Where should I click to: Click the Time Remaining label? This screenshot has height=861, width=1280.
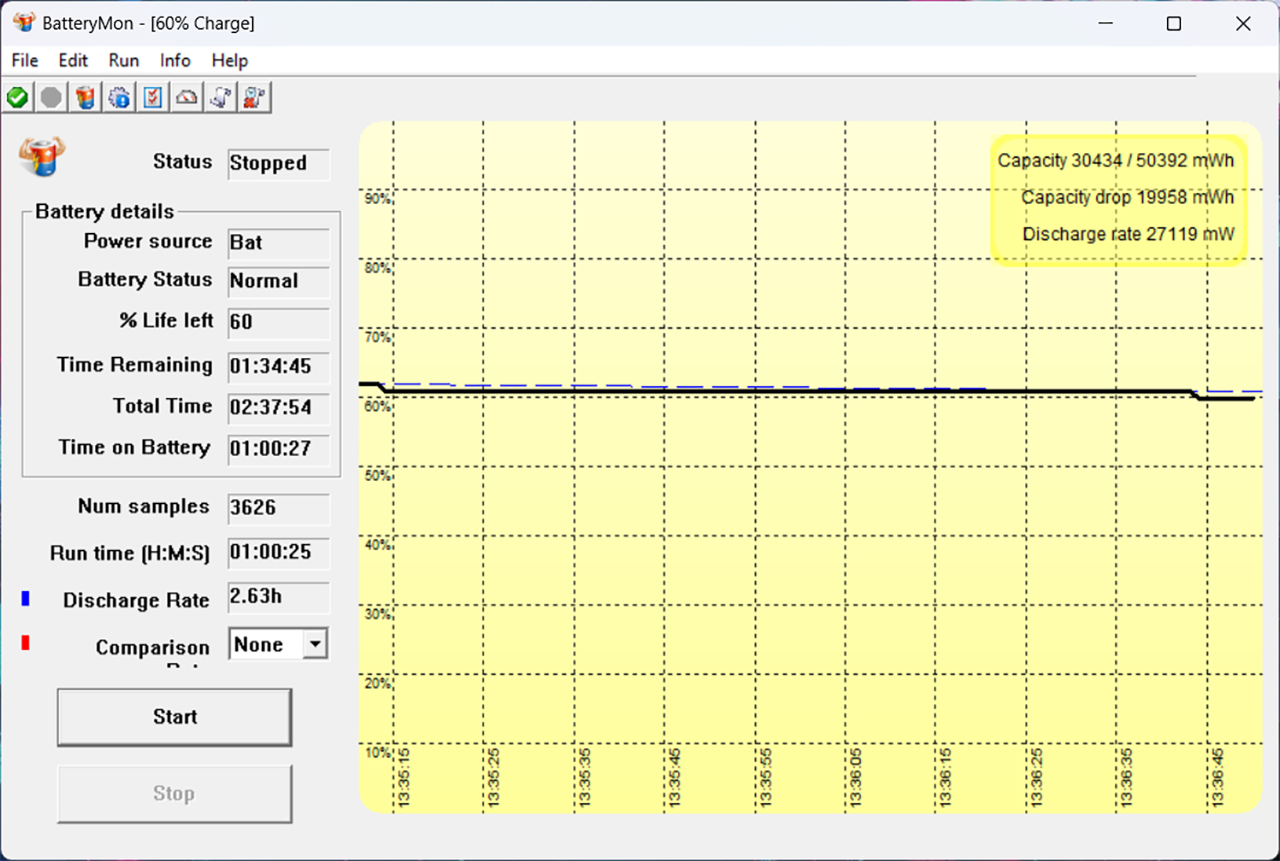click(x=135, y=365)
